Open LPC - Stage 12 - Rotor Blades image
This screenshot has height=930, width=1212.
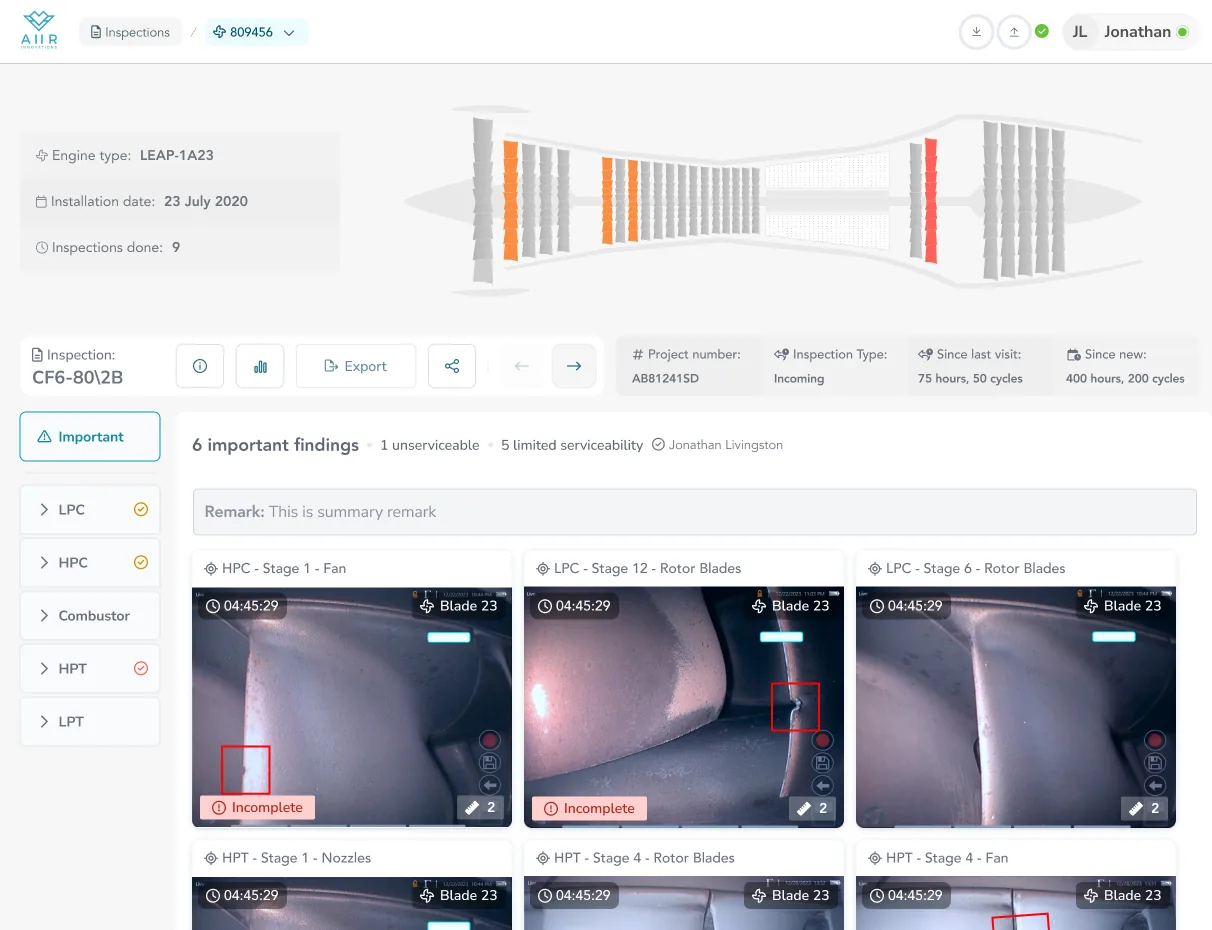click(684, 707)
